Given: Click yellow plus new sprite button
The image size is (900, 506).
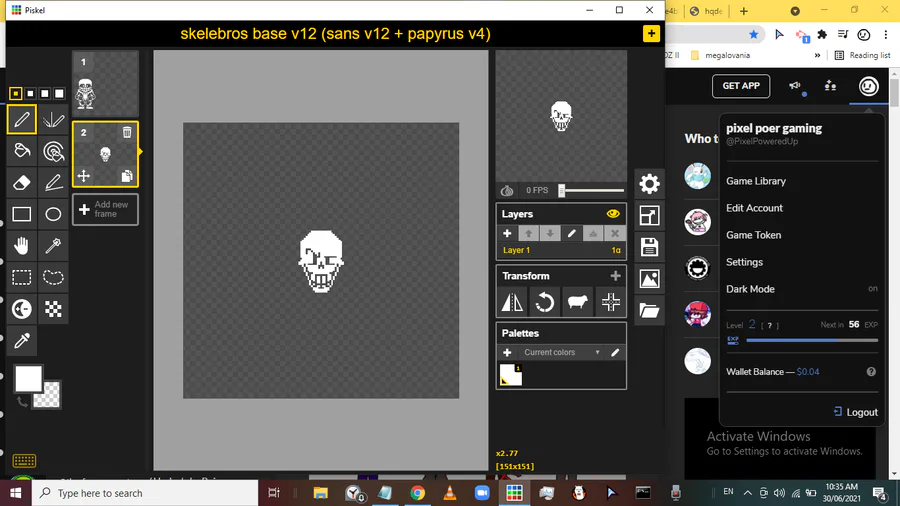Looking at the screenshot, I should (651, 33).
